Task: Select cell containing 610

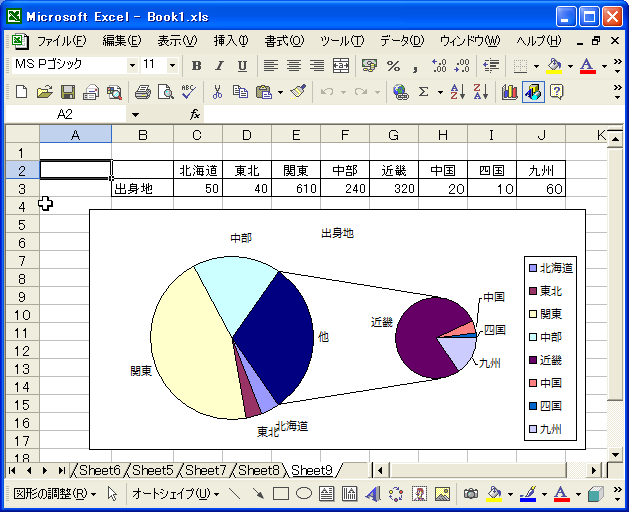Action: coord(296,188)
